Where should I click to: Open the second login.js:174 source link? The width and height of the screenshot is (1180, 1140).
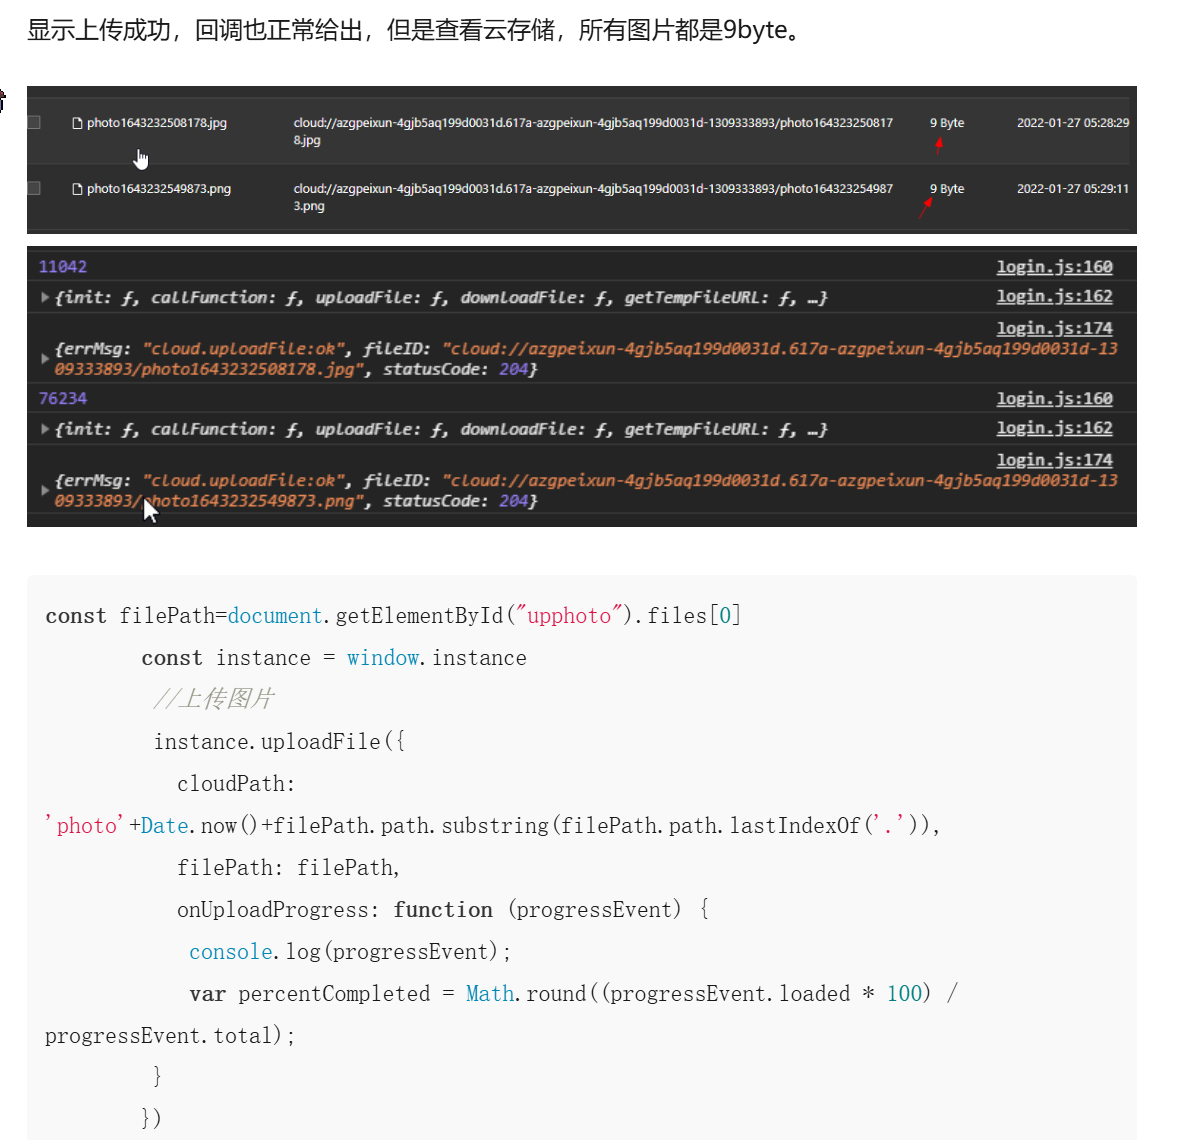click(1054, 459)
